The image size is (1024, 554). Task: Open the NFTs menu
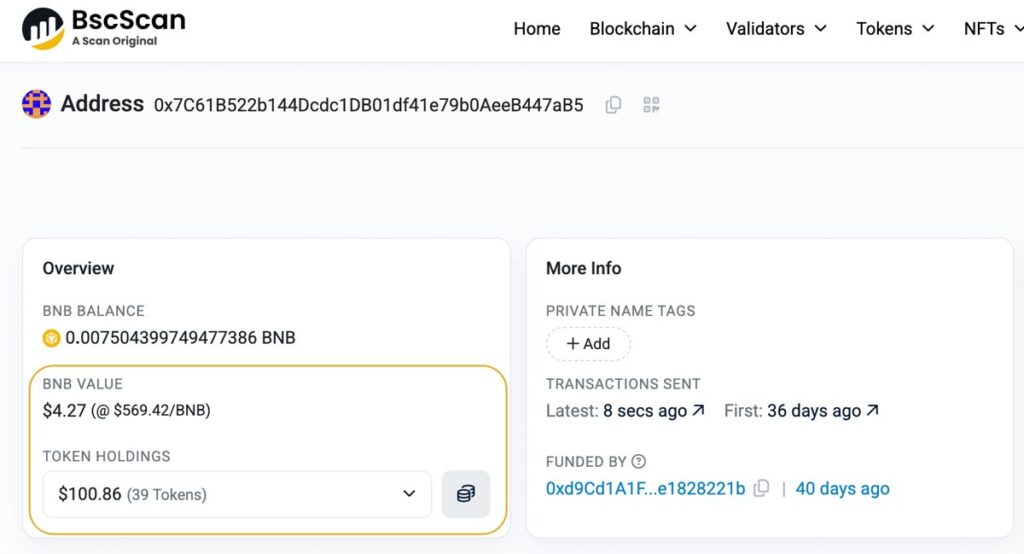click(993, 29)
